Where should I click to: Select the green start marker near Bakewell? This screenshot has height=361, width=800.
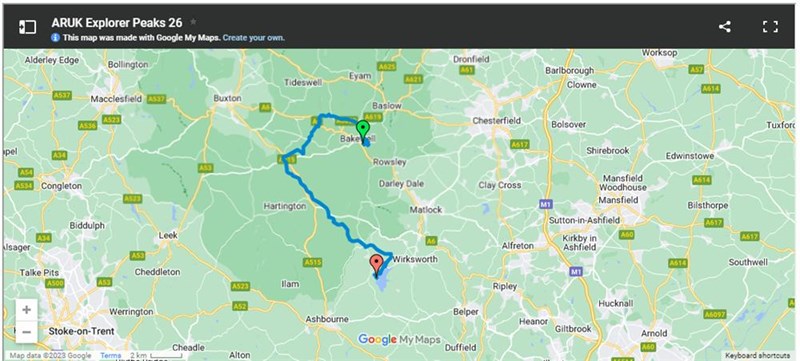[363, 131]
